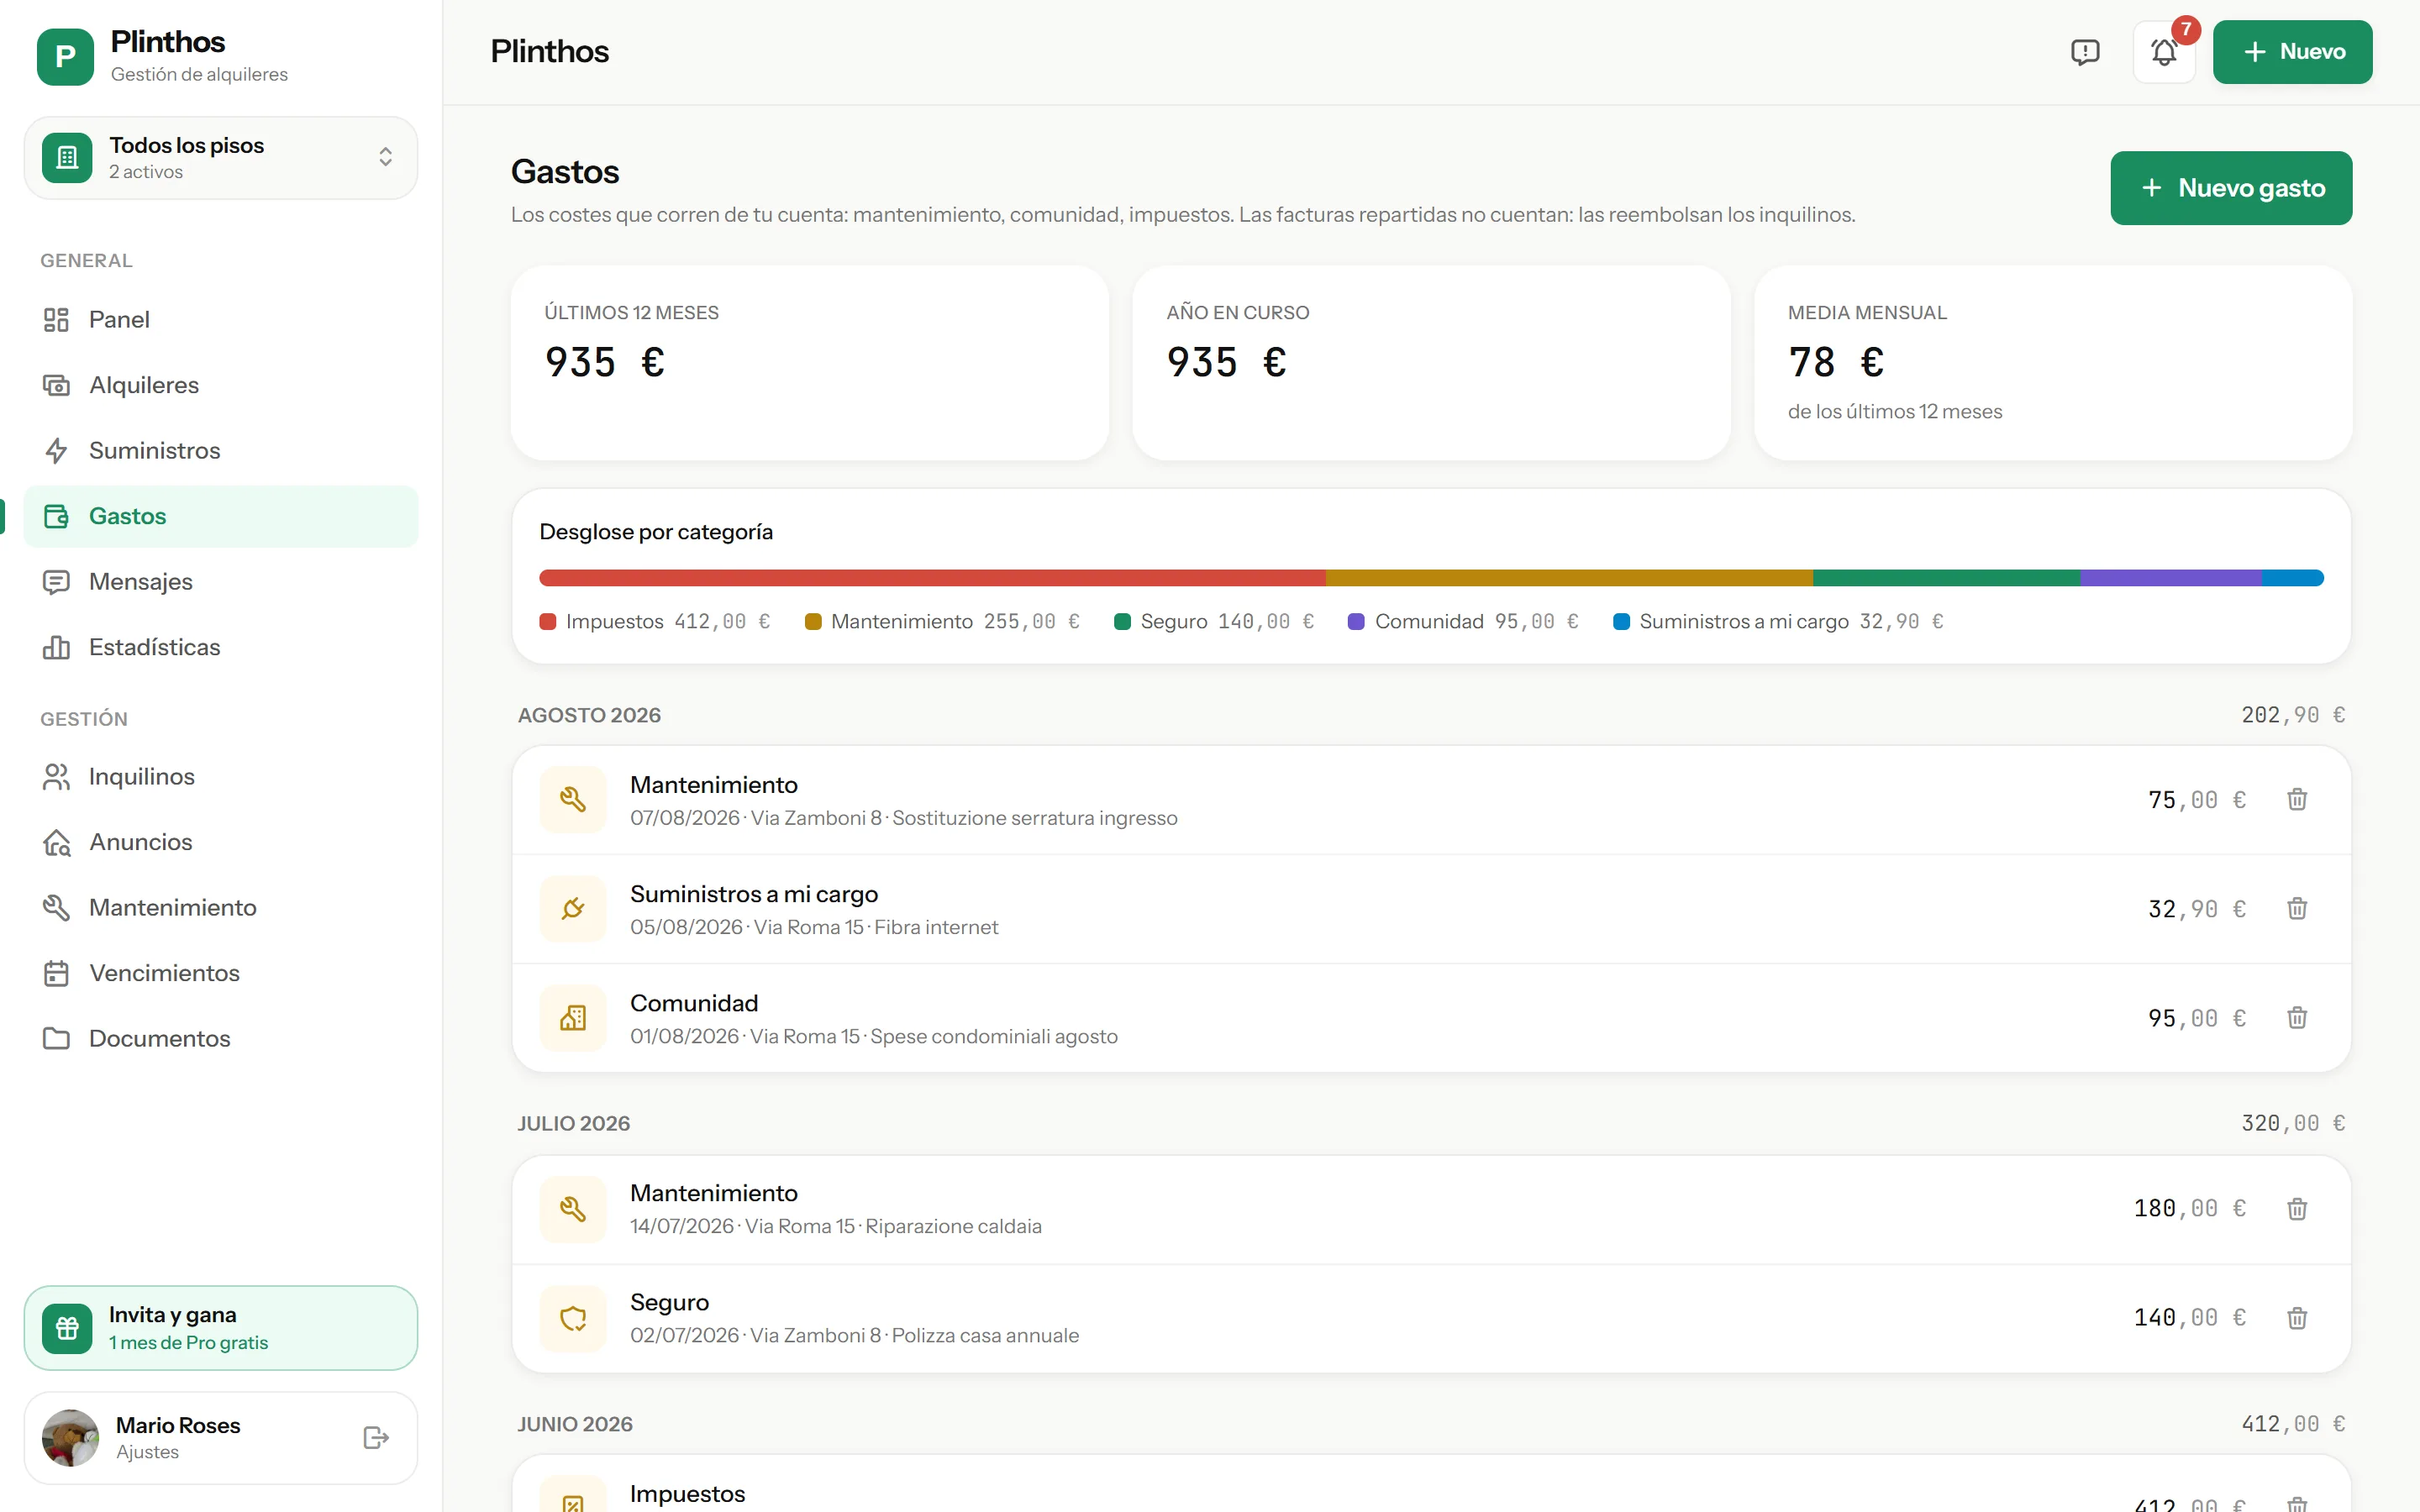Viewport: 2420px width, 1512px height.
Task: Click the 7 unread notifications badge
Action: [x=2186, y=30]
